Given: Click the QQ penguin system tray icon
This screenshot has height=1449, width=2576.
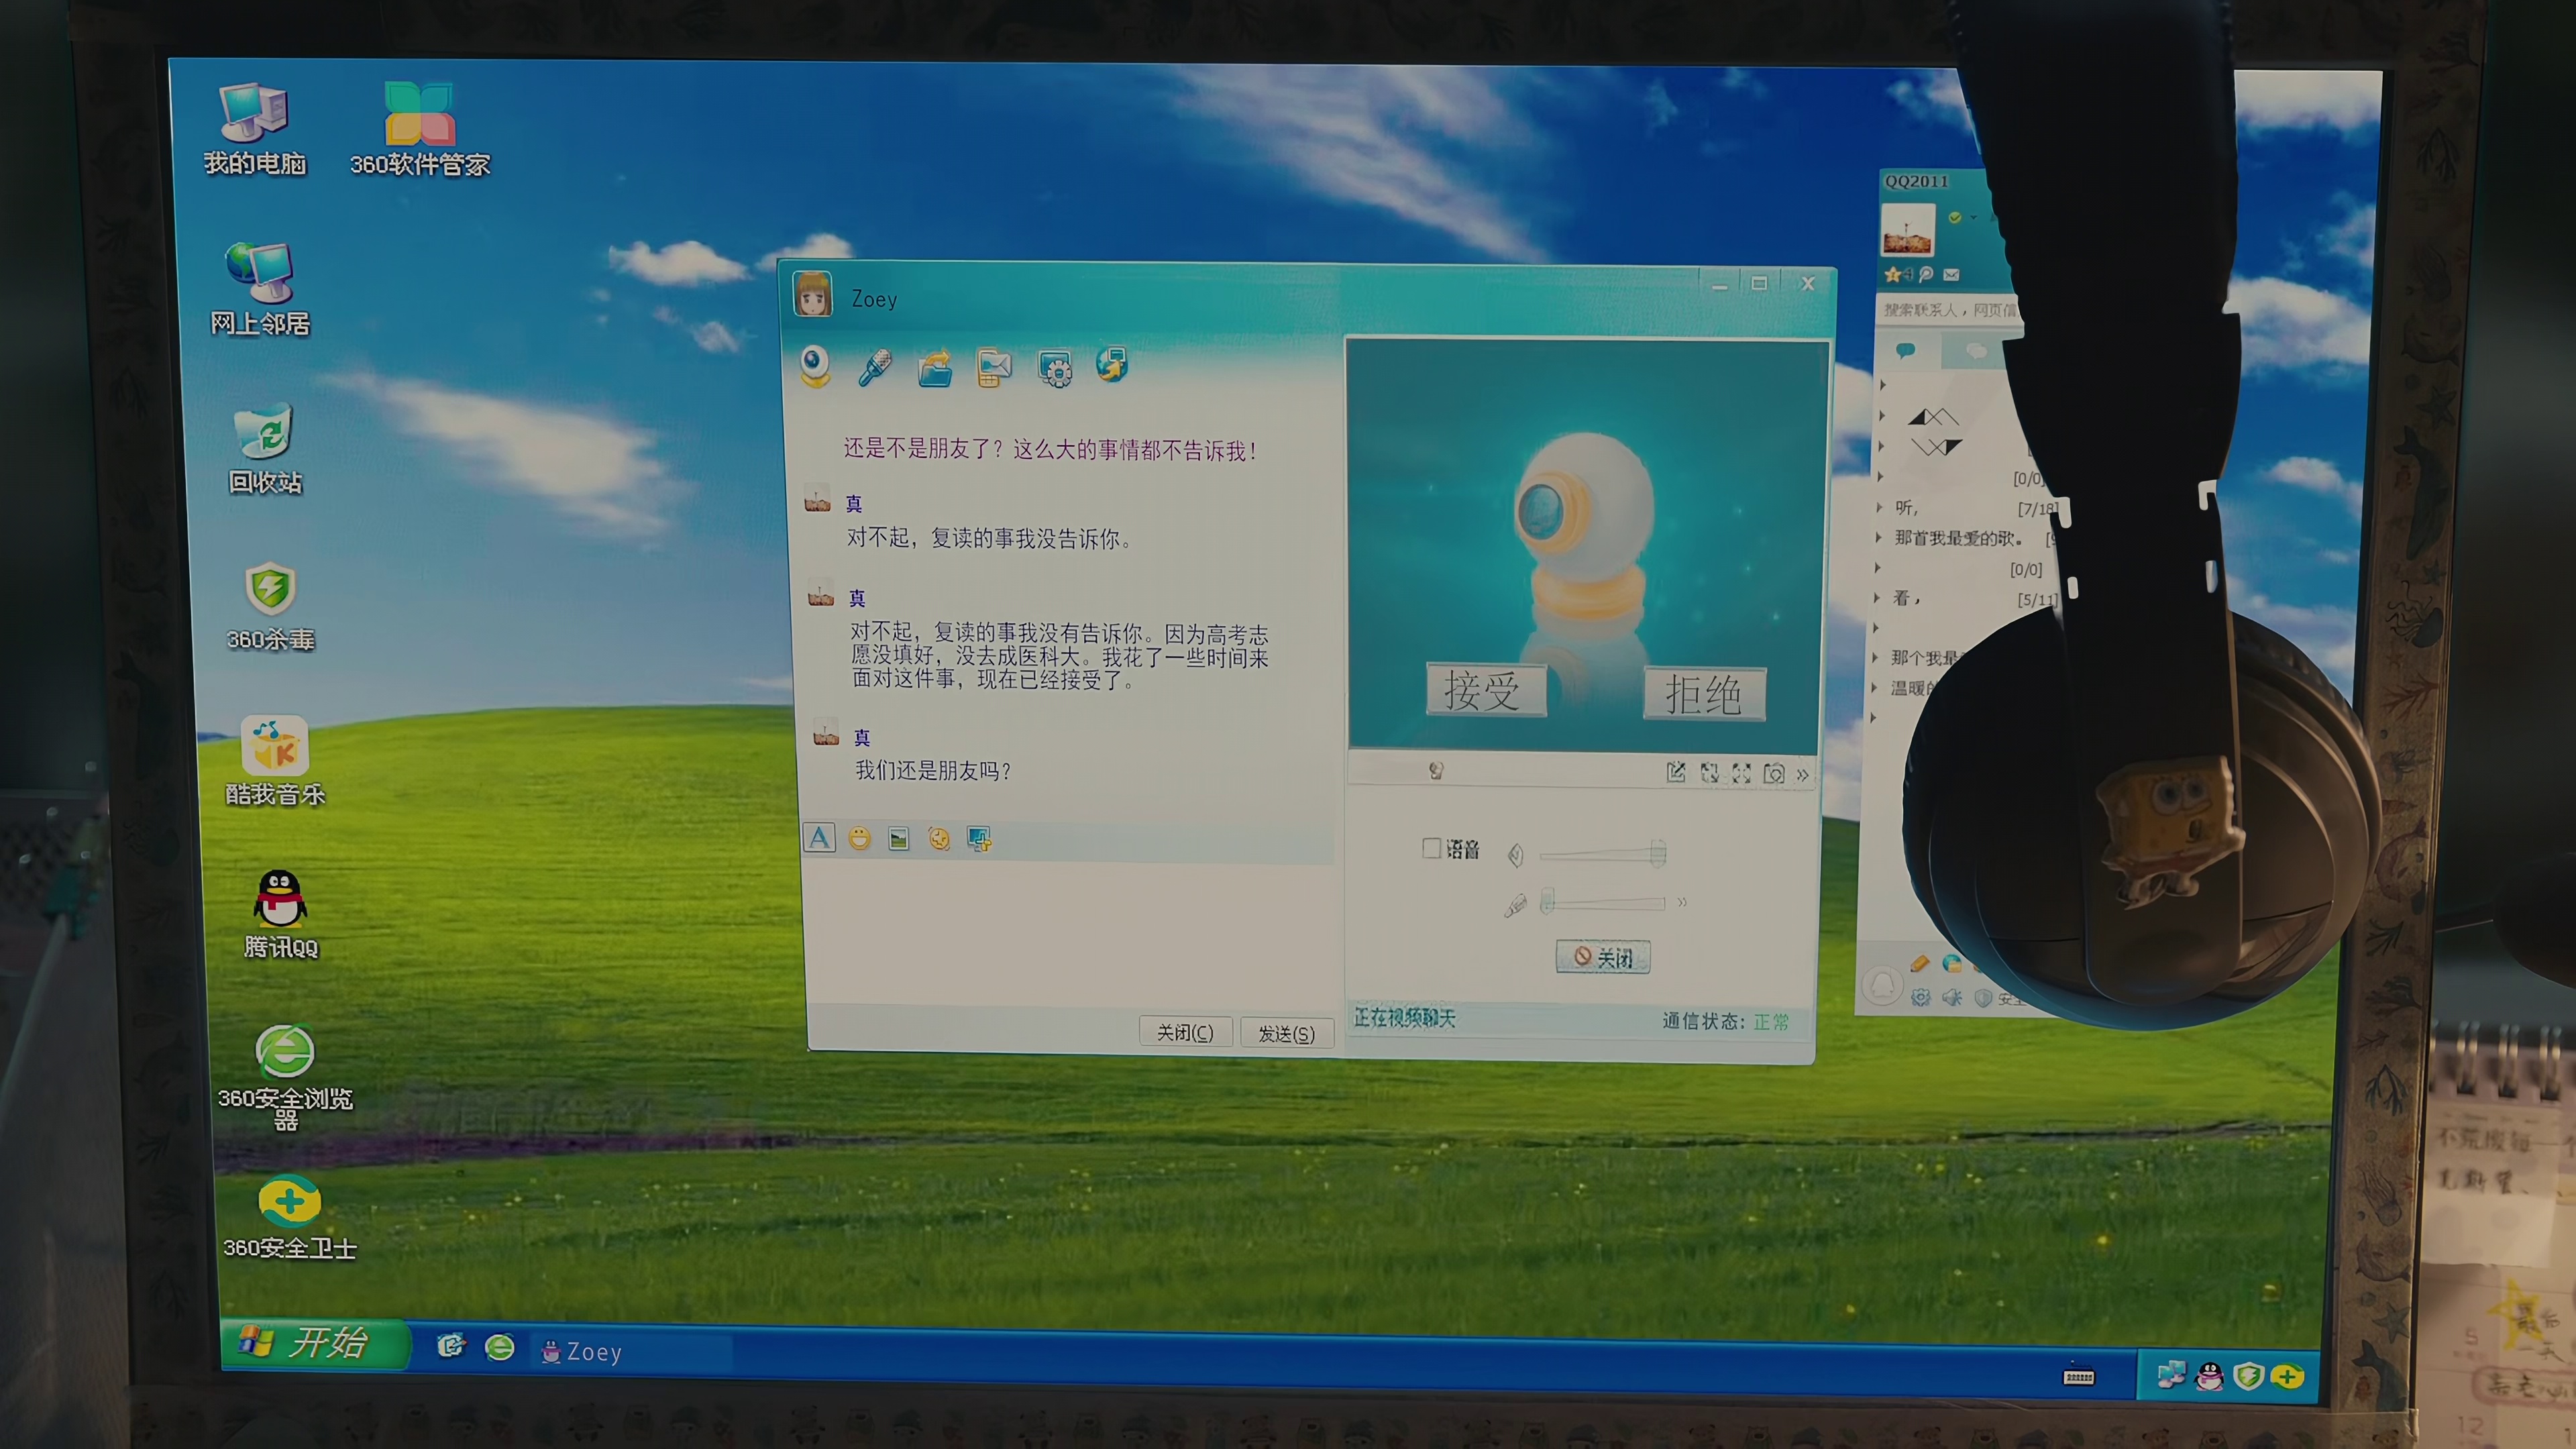Looking at the screenshot, I should [2209, 1378].
